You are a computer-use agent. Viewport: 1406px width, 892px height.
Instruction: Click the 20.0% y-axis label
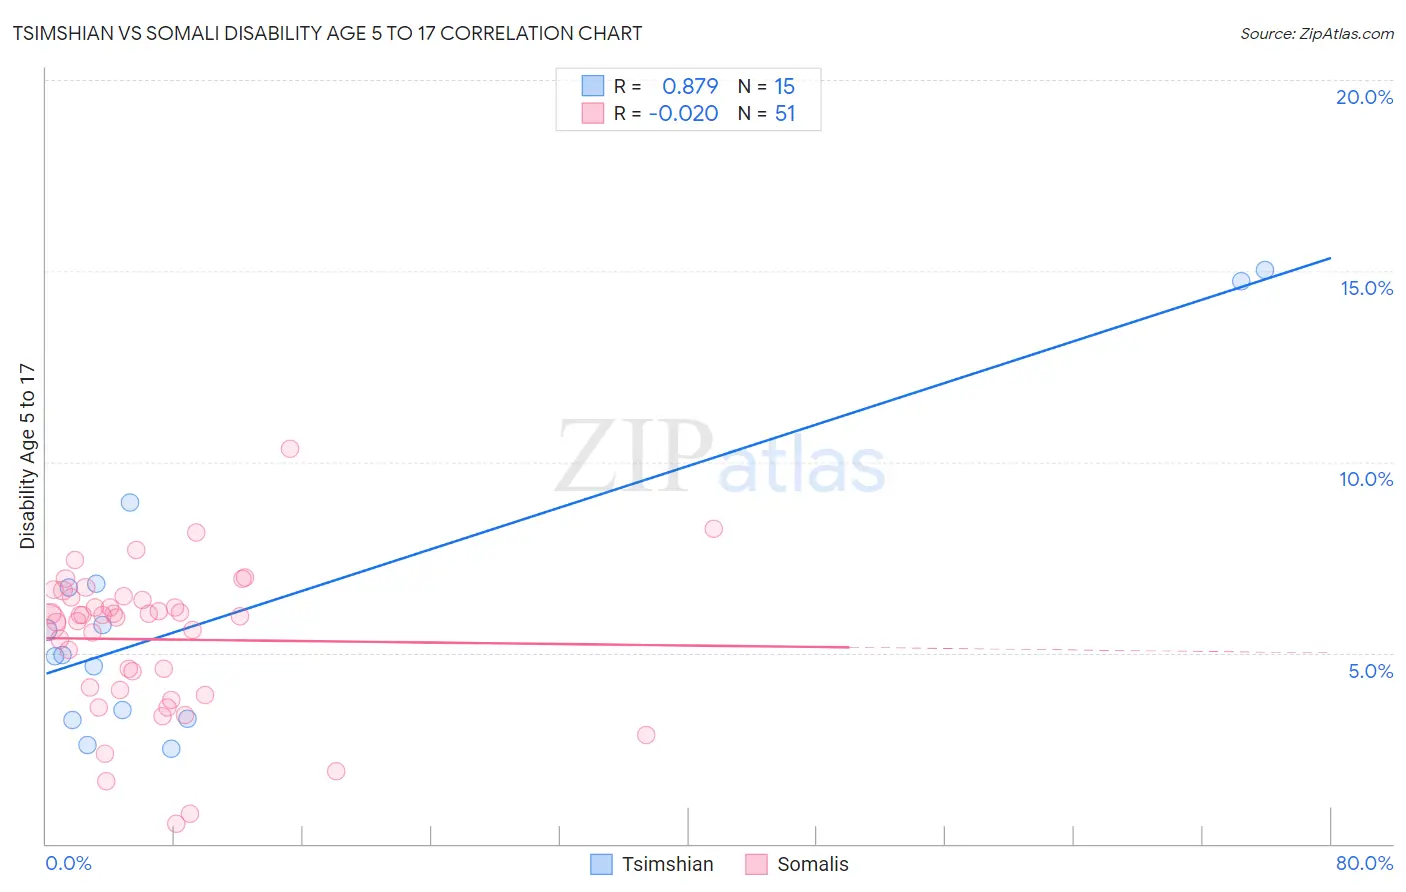(1364, 97)
